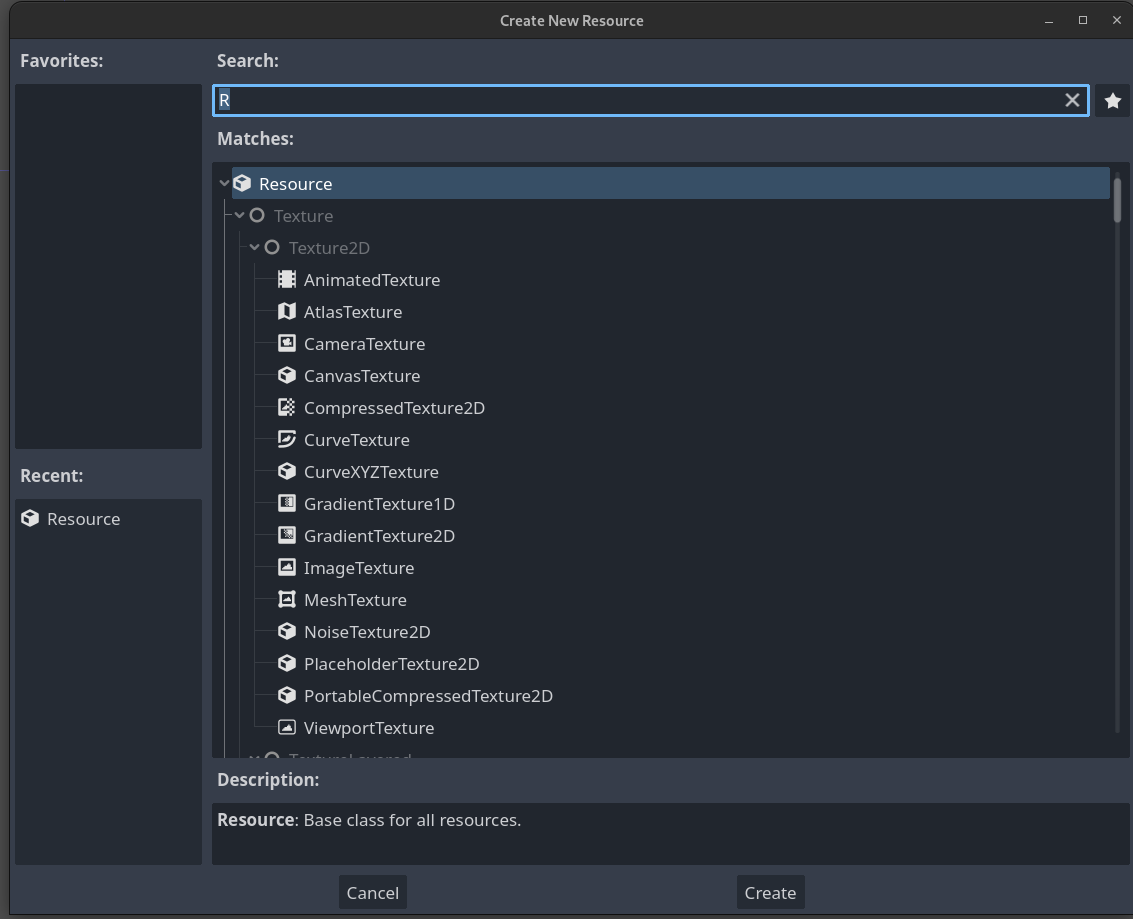This screenshot has width=1133, height=919.
Task: Collapse the Texture tree branch
Action: pos(240,216)
